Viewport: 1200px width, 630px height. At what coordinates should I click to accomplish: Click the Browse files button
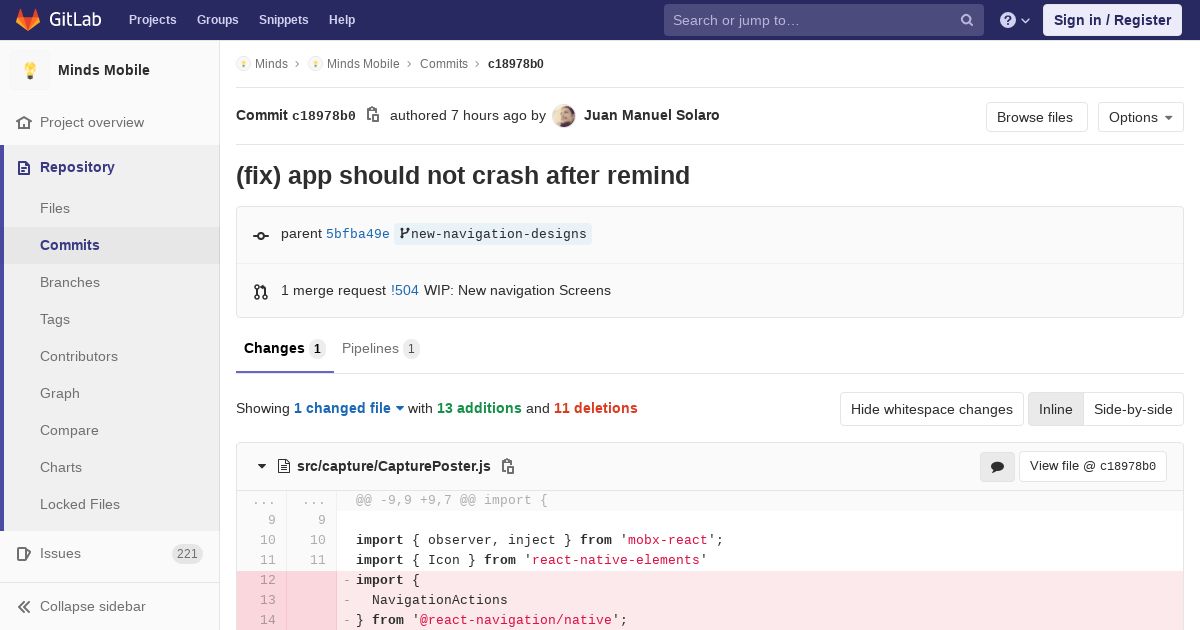1035,117
